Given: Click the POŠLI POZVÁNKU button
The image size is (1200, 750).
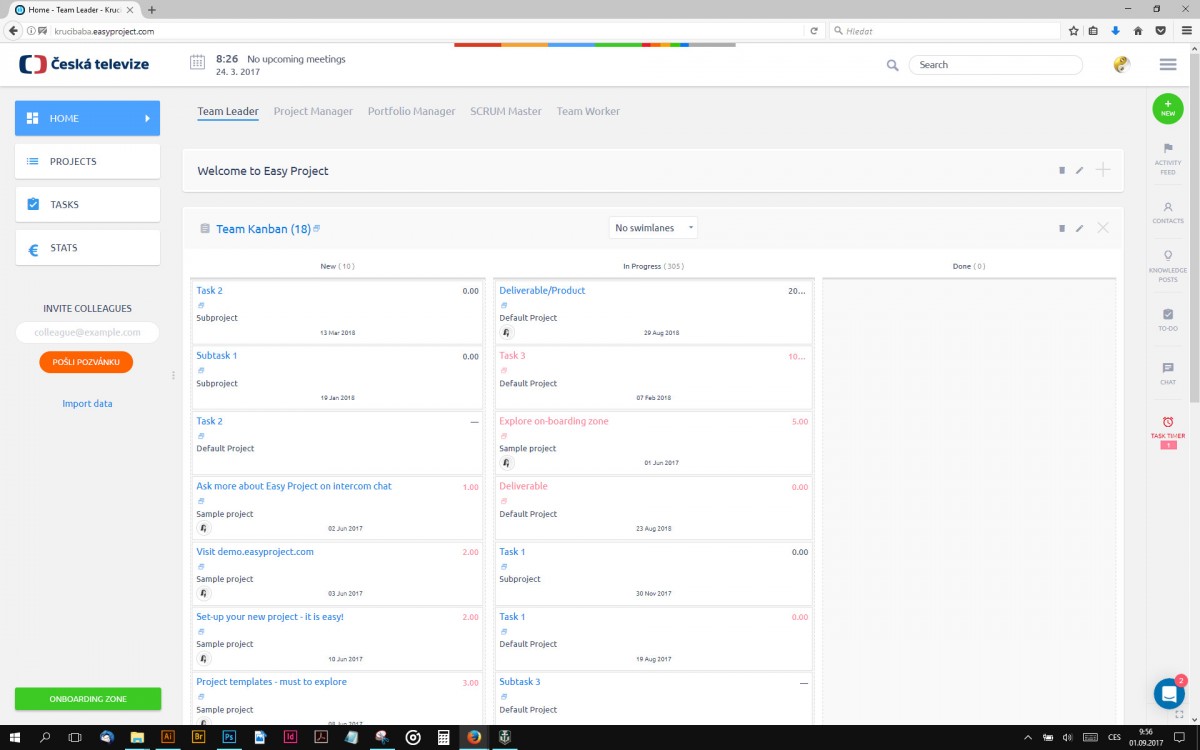Looking at the screenshot, I should point(86,362).
